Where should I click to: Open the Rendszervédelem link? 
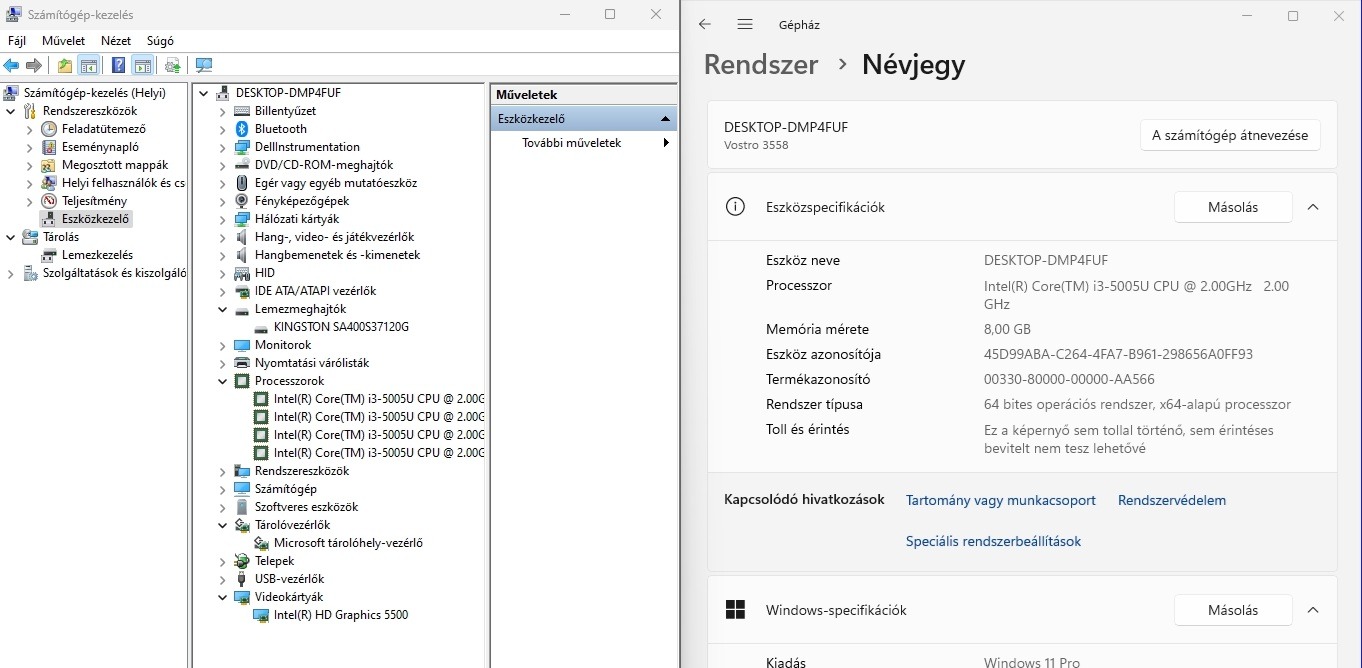(1172, 500)
